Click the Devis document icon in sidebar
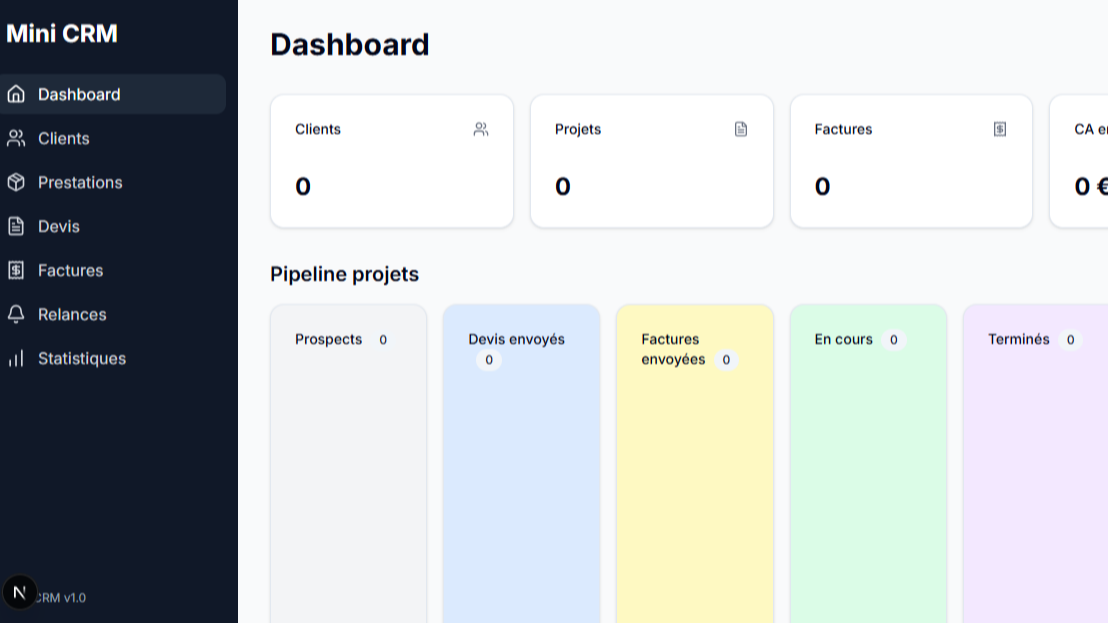The height and width of the screenshot is (623, 1108). point(16,226)
